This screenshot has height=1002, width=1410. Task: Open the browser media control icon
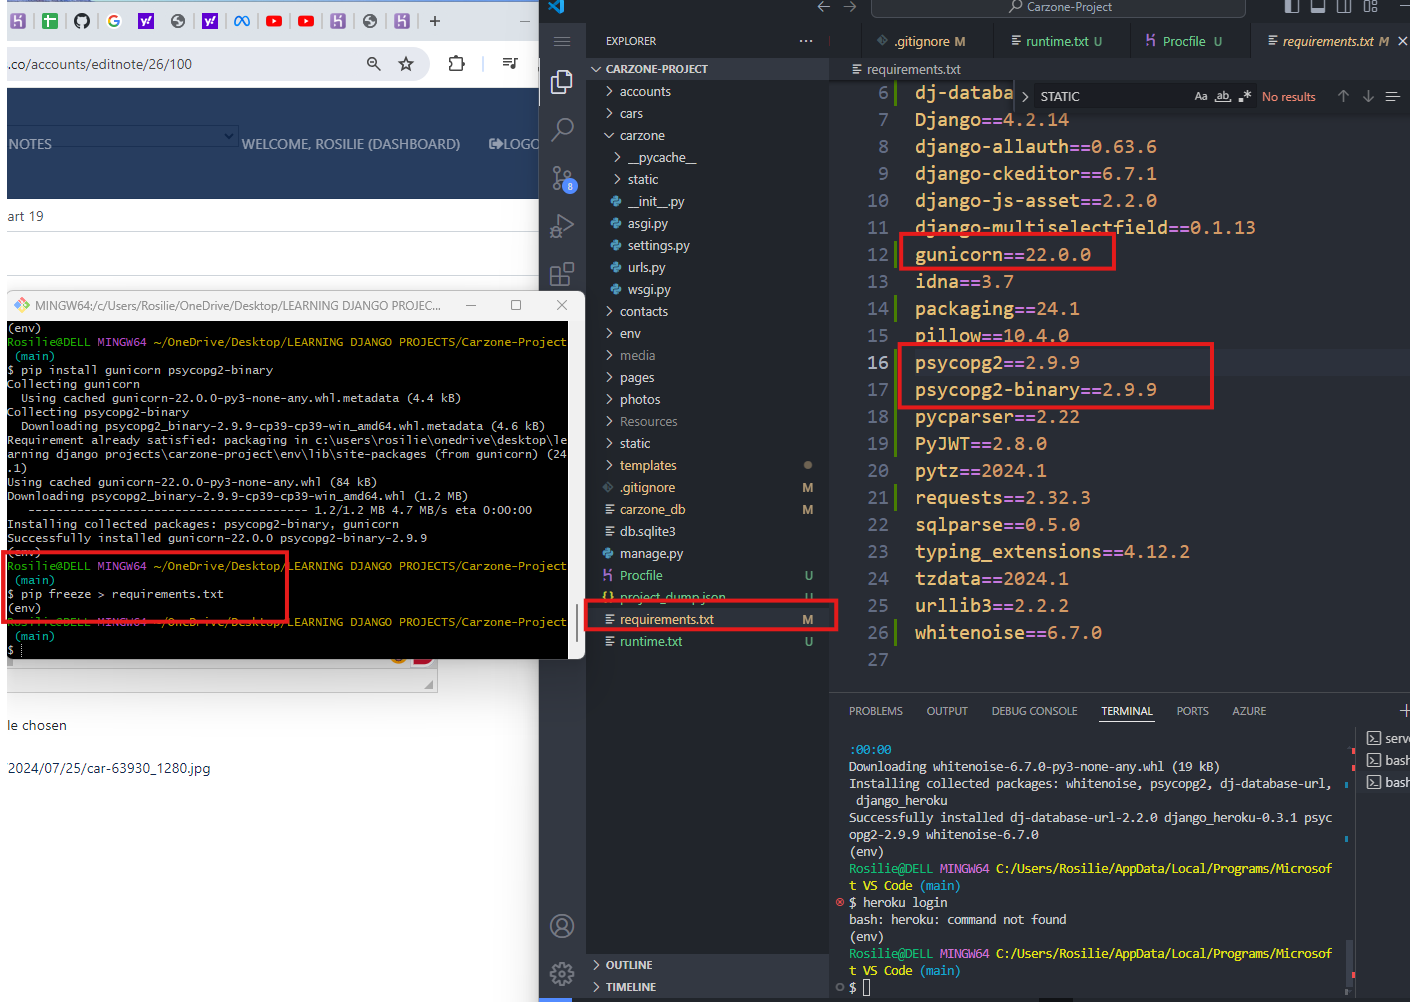tap(510, 64)
